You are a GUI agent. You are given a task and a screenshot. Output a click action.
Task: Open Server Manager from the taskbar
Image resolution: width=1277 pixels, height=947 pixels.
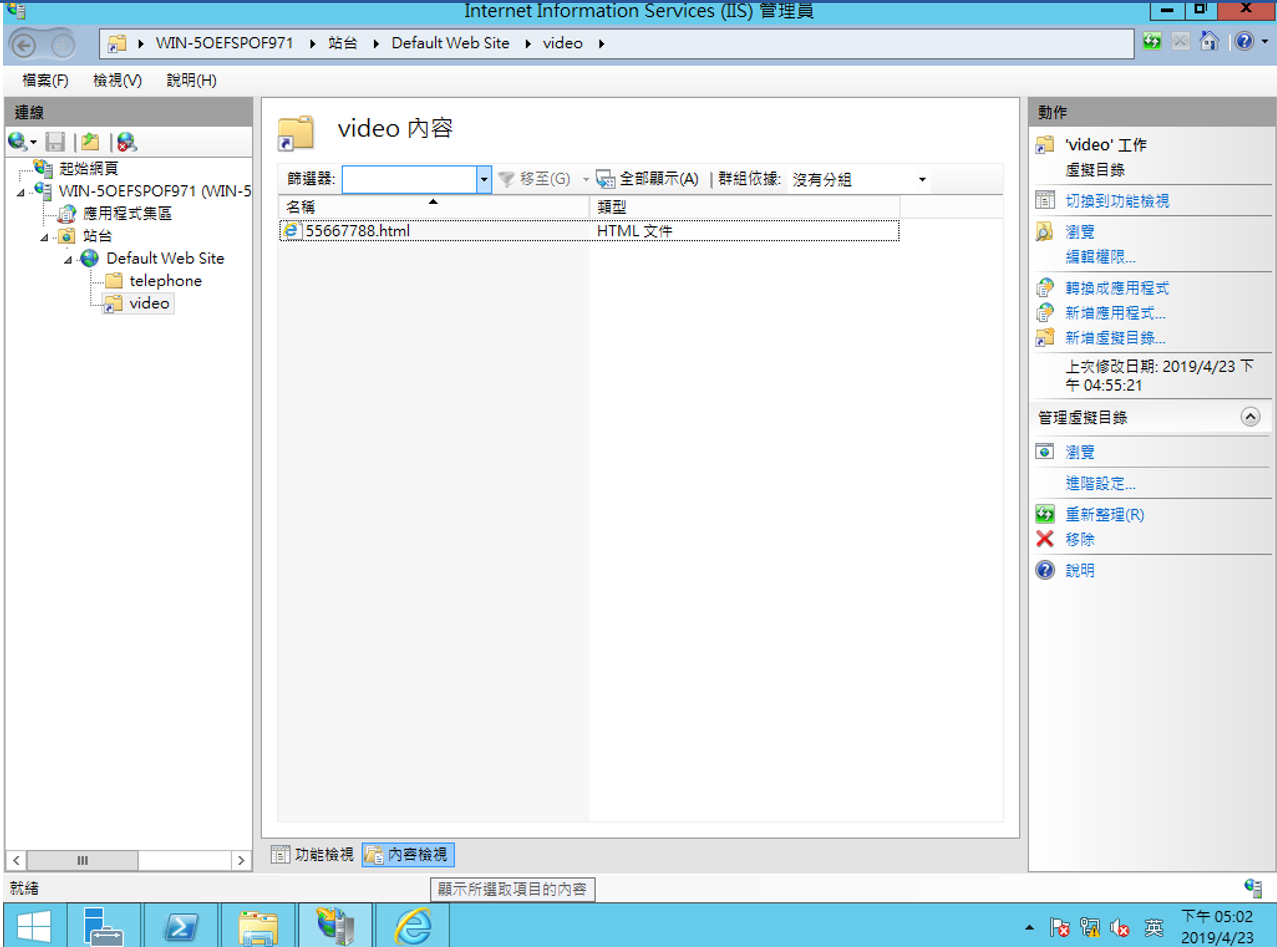point(103,926)
